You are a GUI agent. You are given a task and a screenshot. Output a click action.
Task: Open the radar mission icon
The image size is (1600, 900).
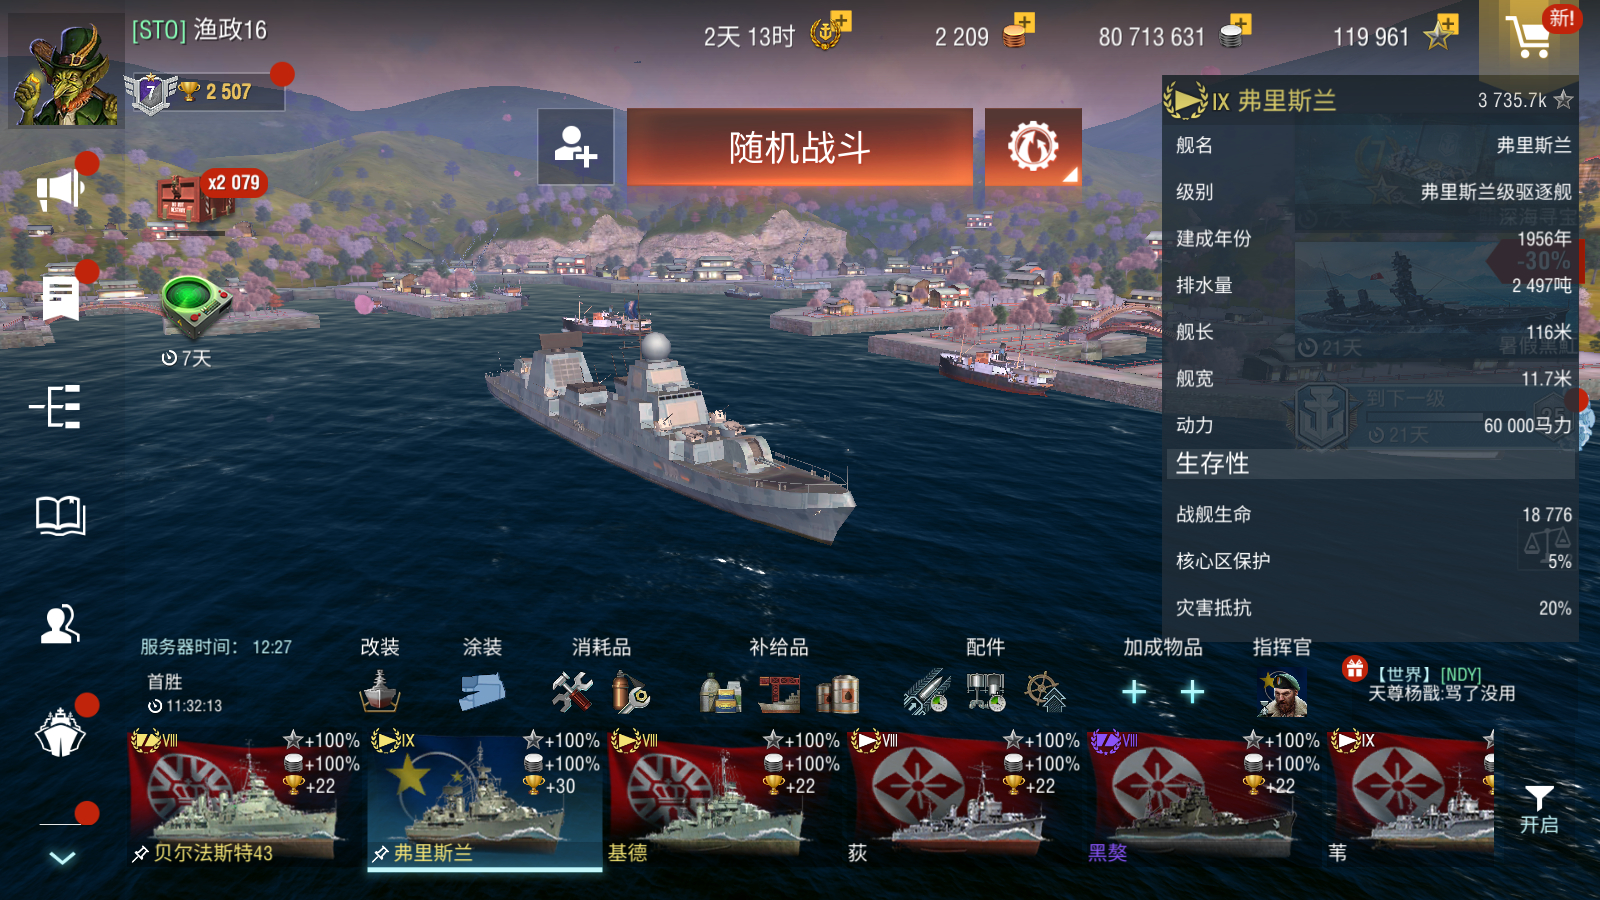coord(196,305)
